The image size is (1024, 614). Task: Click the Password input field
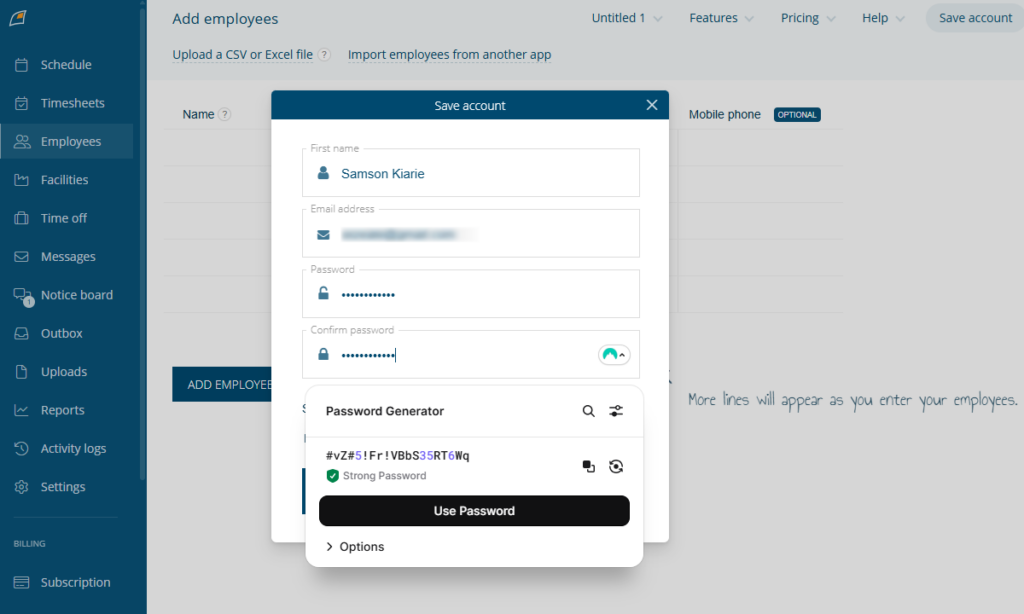(x=471, y=294)
